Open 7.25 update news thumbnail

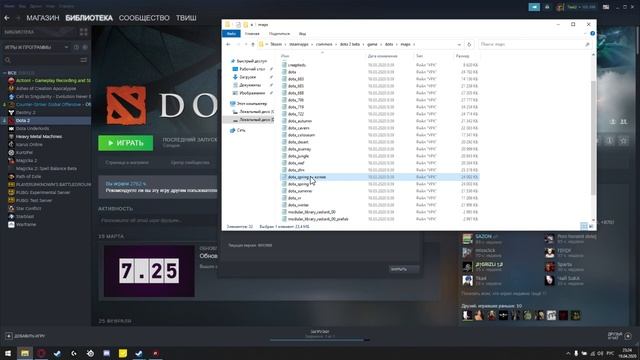pos(149,271)
